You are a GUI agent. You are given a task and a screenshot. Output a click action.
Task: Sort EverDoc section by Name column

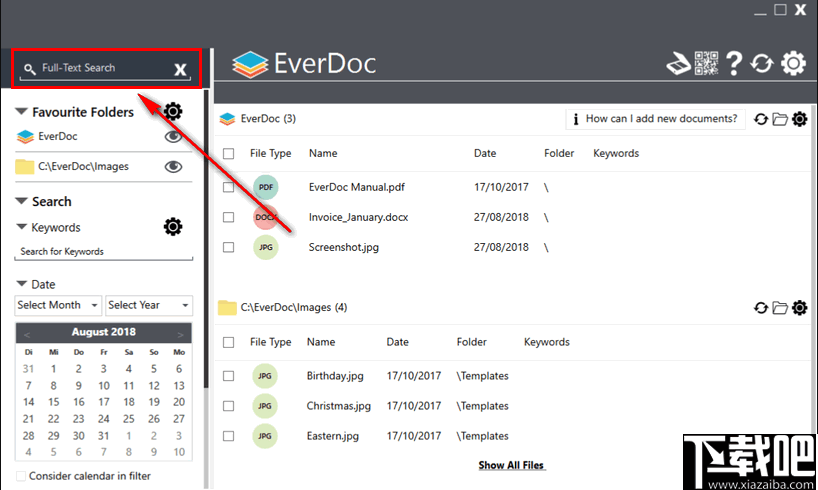point(323,153)
